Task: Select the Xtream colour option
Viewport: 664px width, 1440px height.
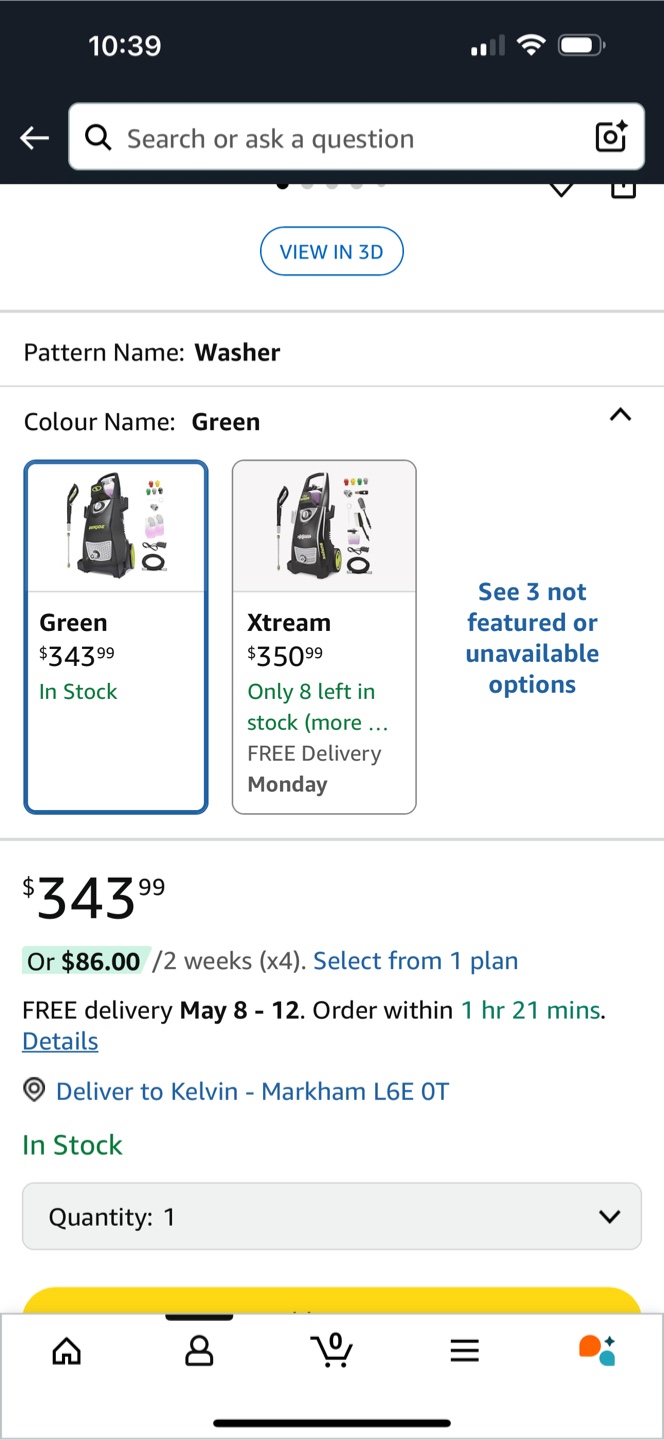Action: (x=324, y=637)
